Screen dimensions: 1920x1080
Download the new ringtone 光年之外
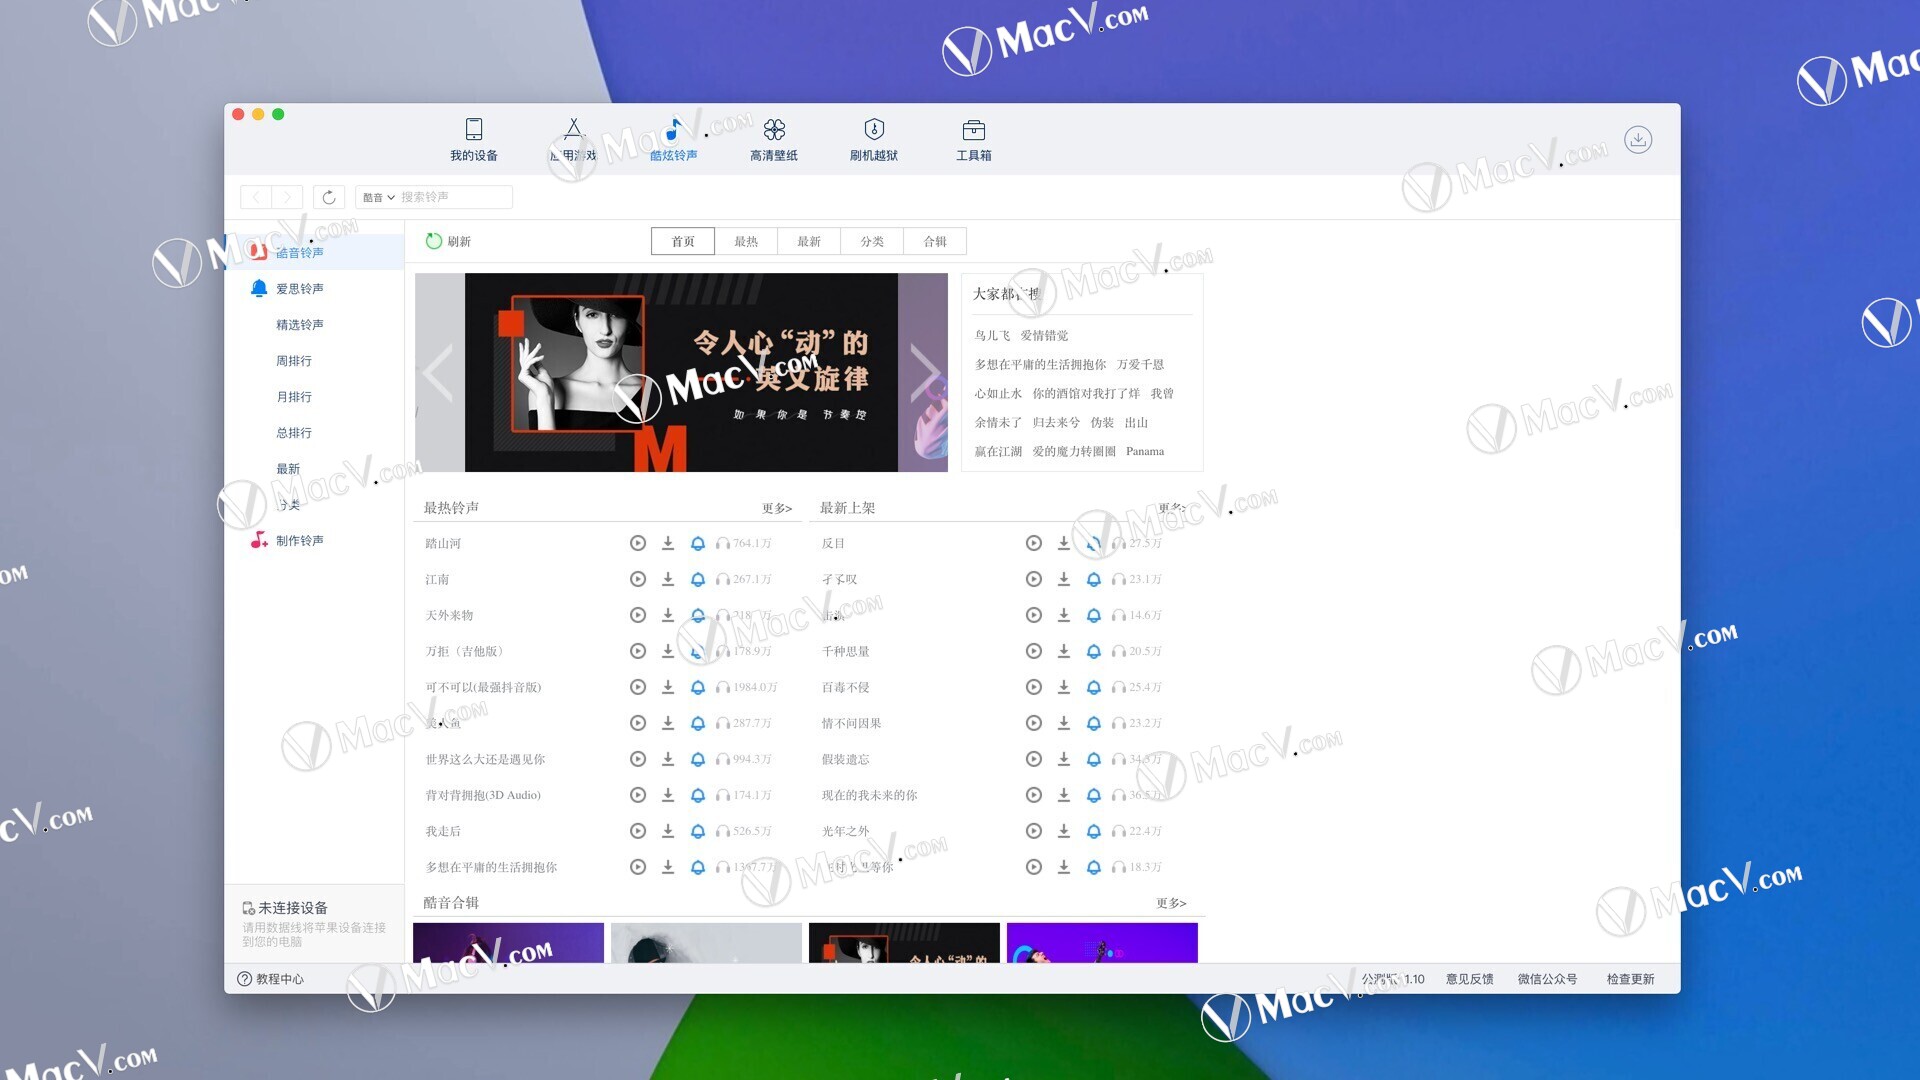1064,831
